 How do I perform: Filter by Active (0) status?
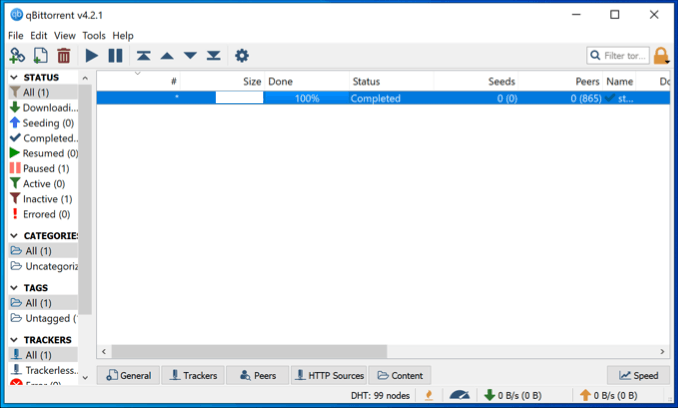(x=43, y=184)
